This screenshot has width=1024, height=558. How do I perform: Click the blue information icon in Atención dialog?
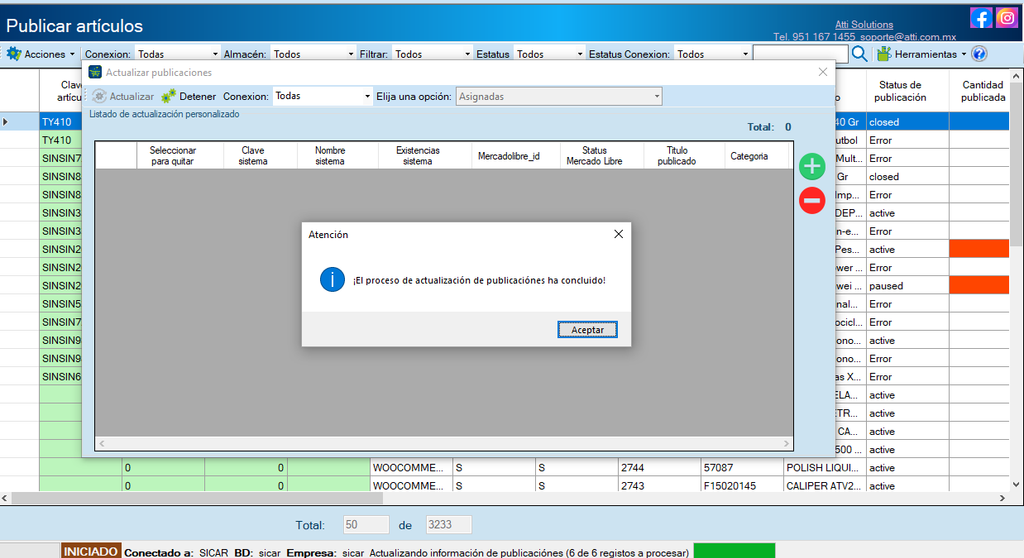pos(332,280)
